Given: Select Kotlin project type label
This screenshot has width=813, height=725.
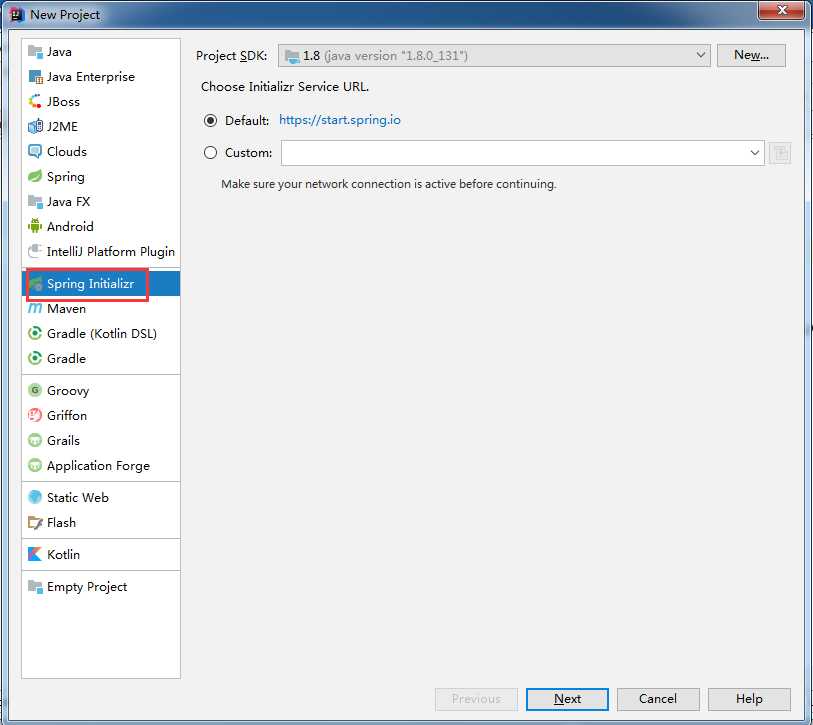Looking at the screenshot, I should click(x=63, y=554).
